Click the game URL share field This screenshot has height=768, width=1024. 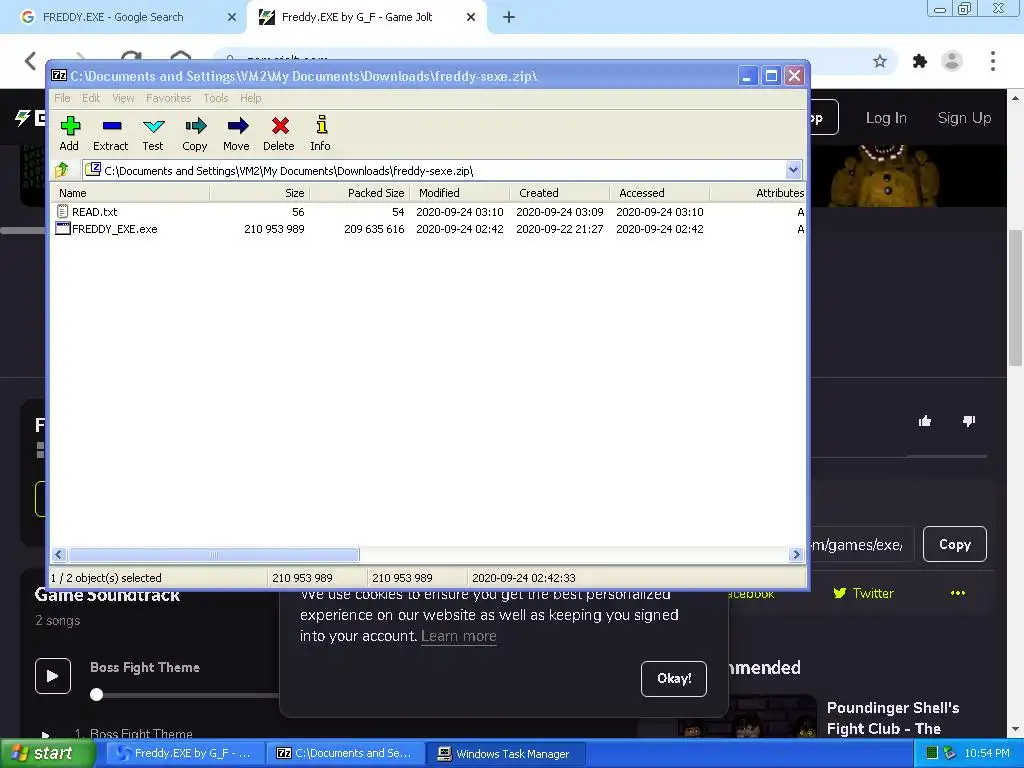coord(861,545)
